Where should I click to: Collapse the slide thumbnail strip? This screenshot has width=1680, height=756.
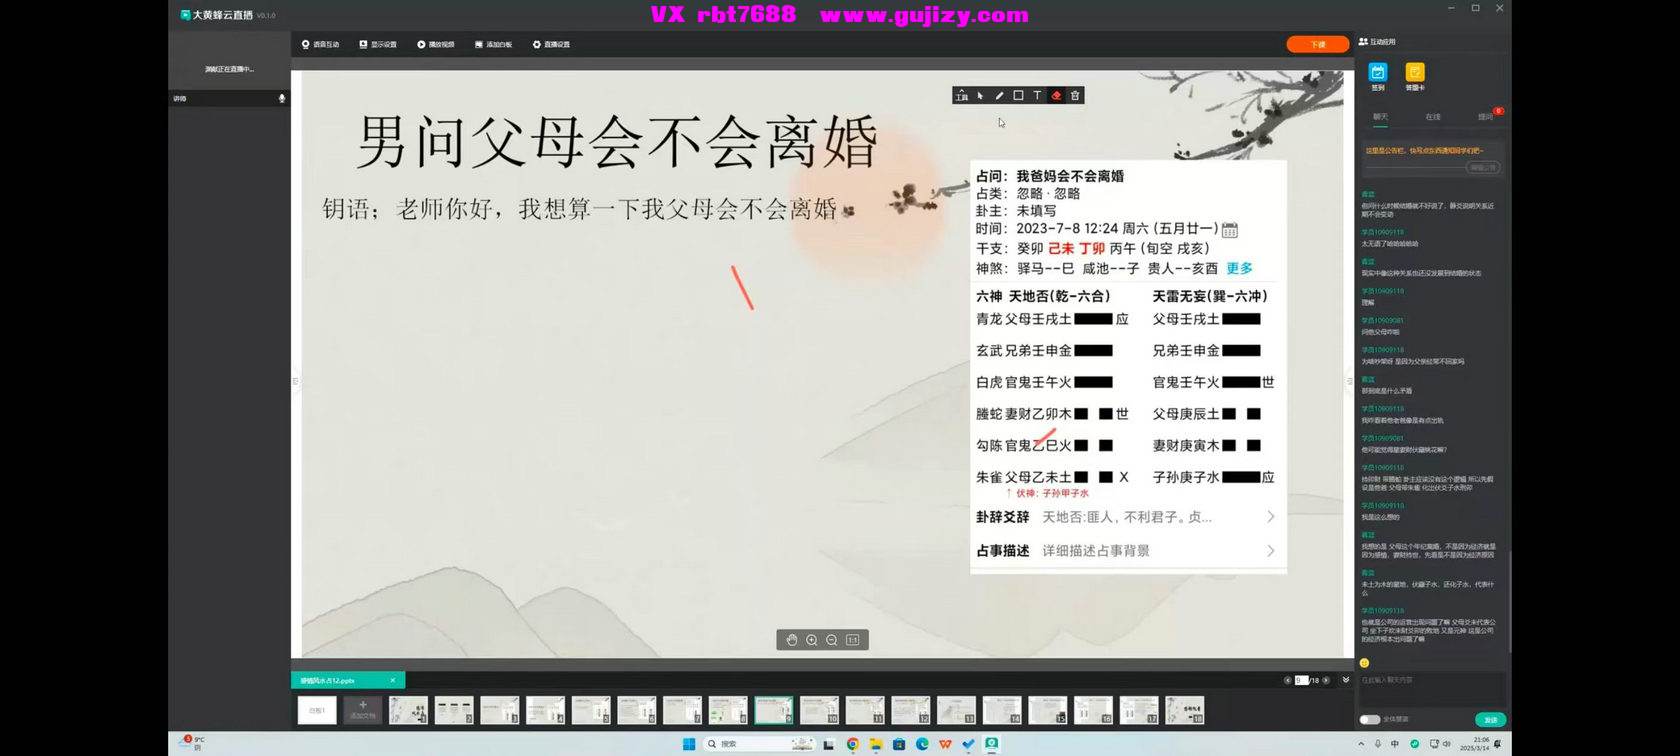1346,680
